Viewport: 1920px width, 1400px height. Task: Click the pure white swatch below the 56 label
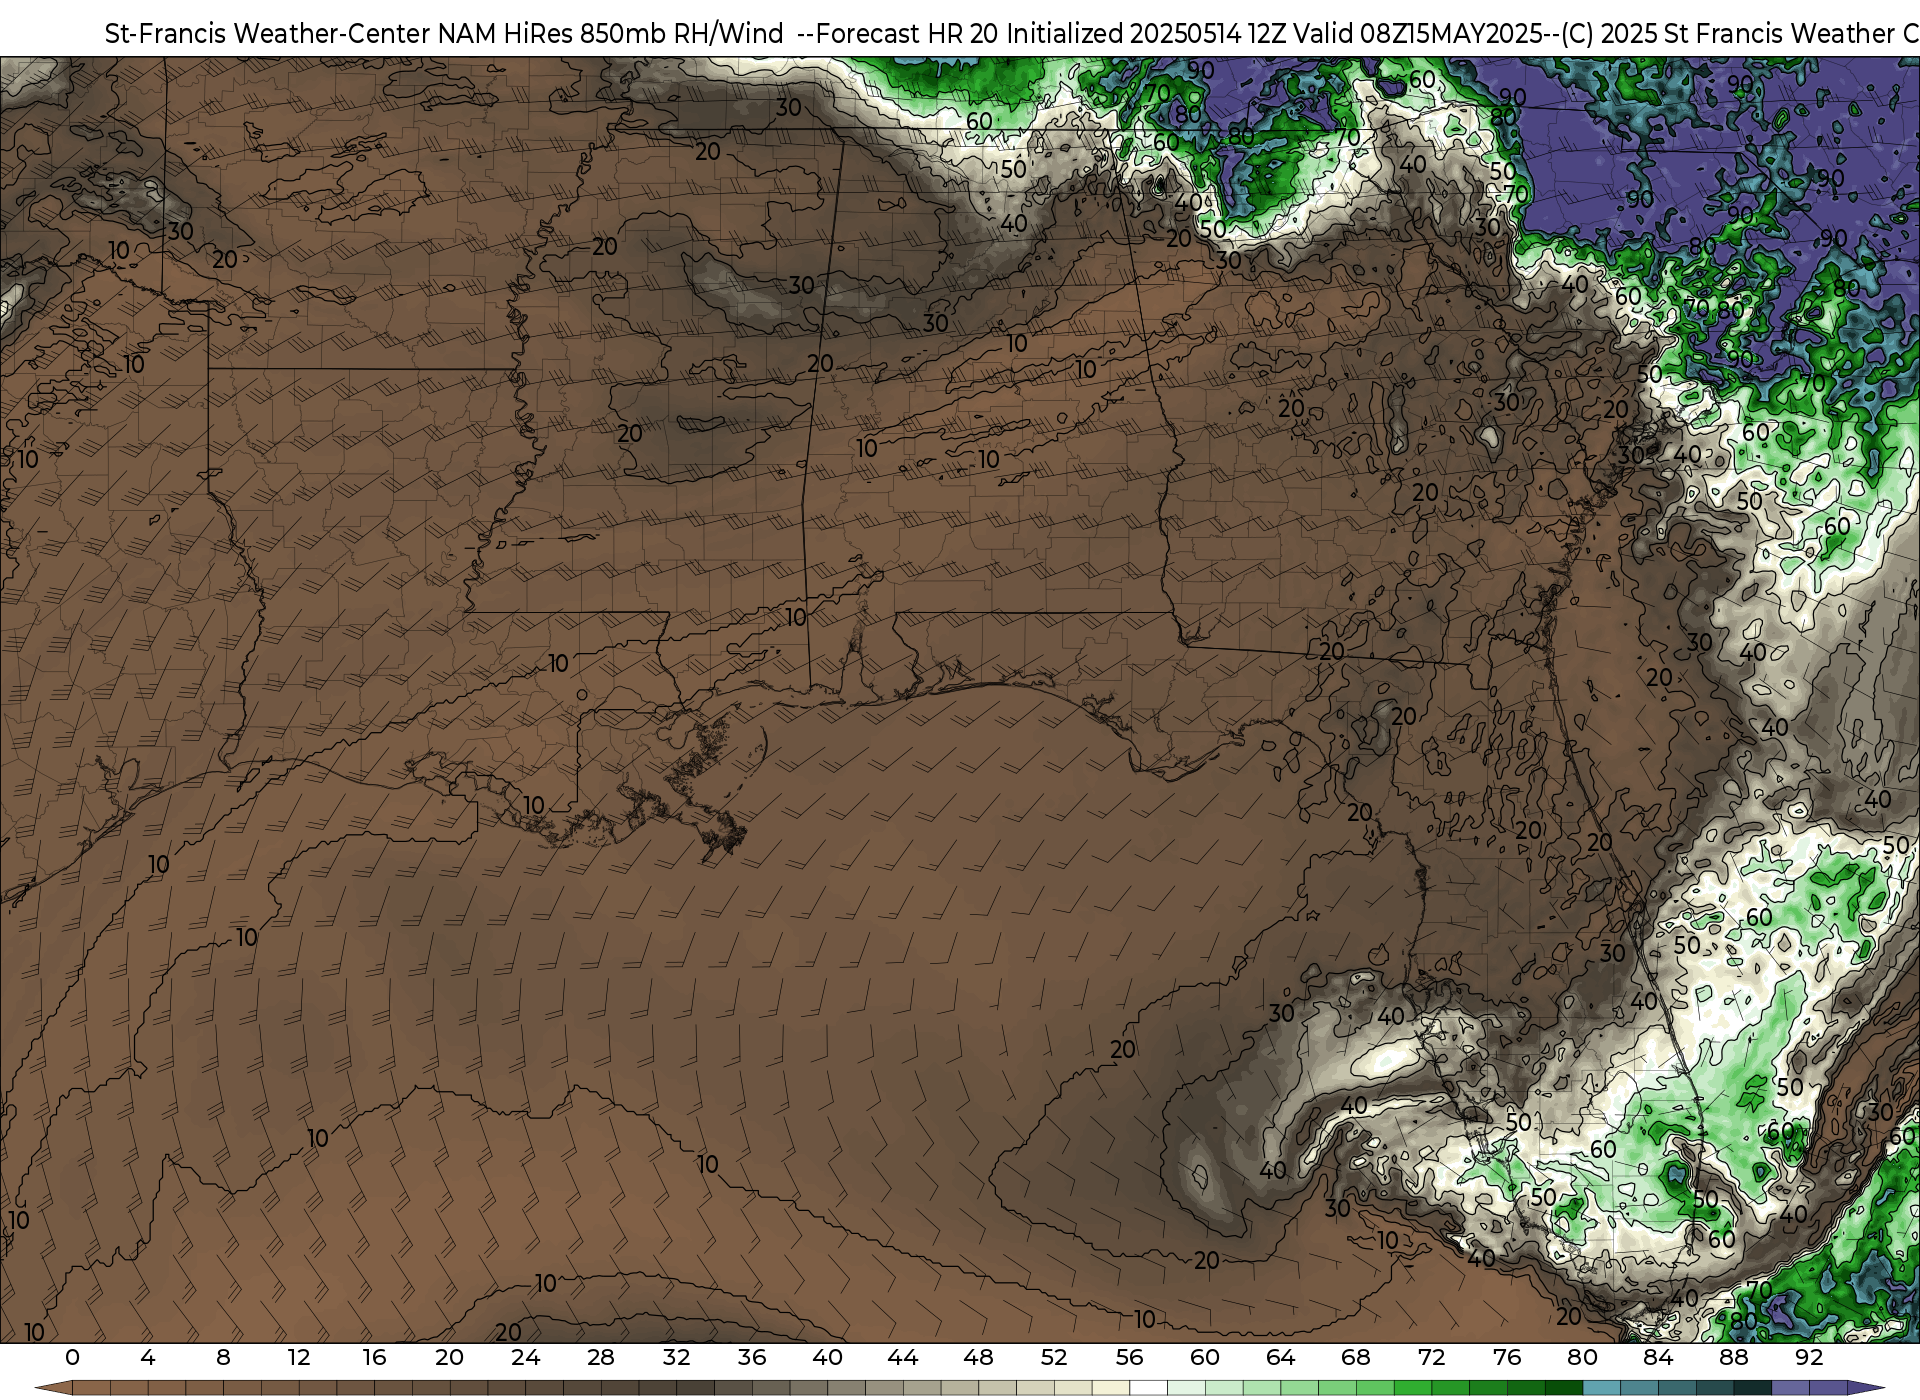(x=1148, y=1389)
